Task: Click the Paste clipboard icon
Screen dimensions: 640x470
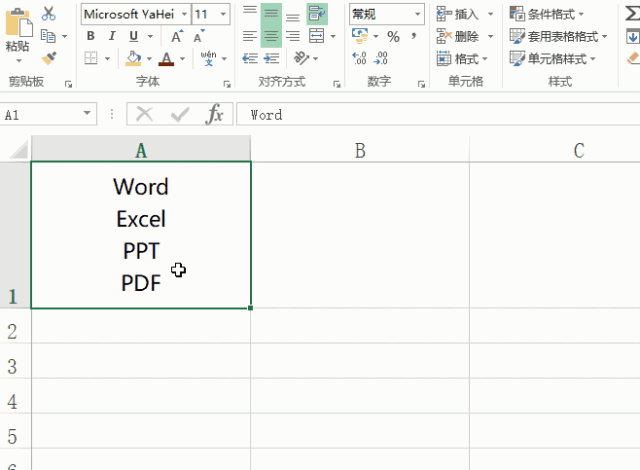Action: [18, 23]
